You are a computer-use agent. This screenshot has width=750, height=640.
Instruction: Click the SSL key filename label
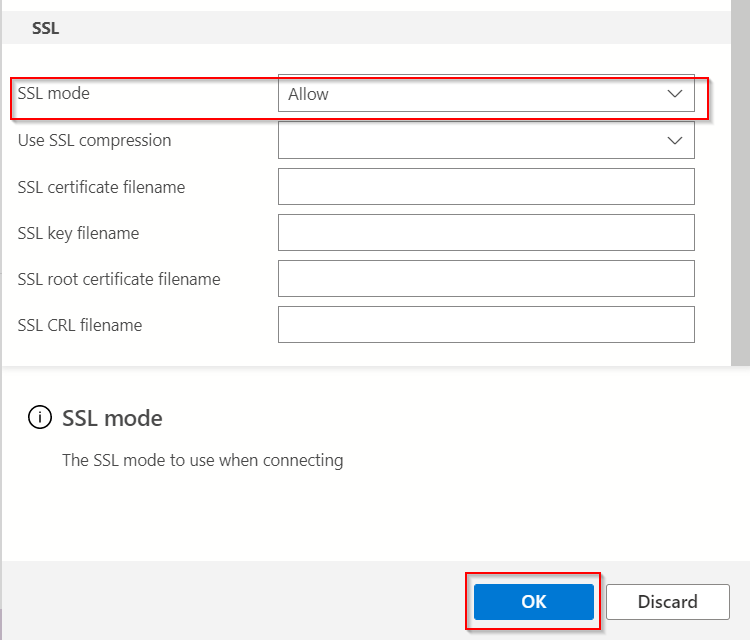click(78, 233)
